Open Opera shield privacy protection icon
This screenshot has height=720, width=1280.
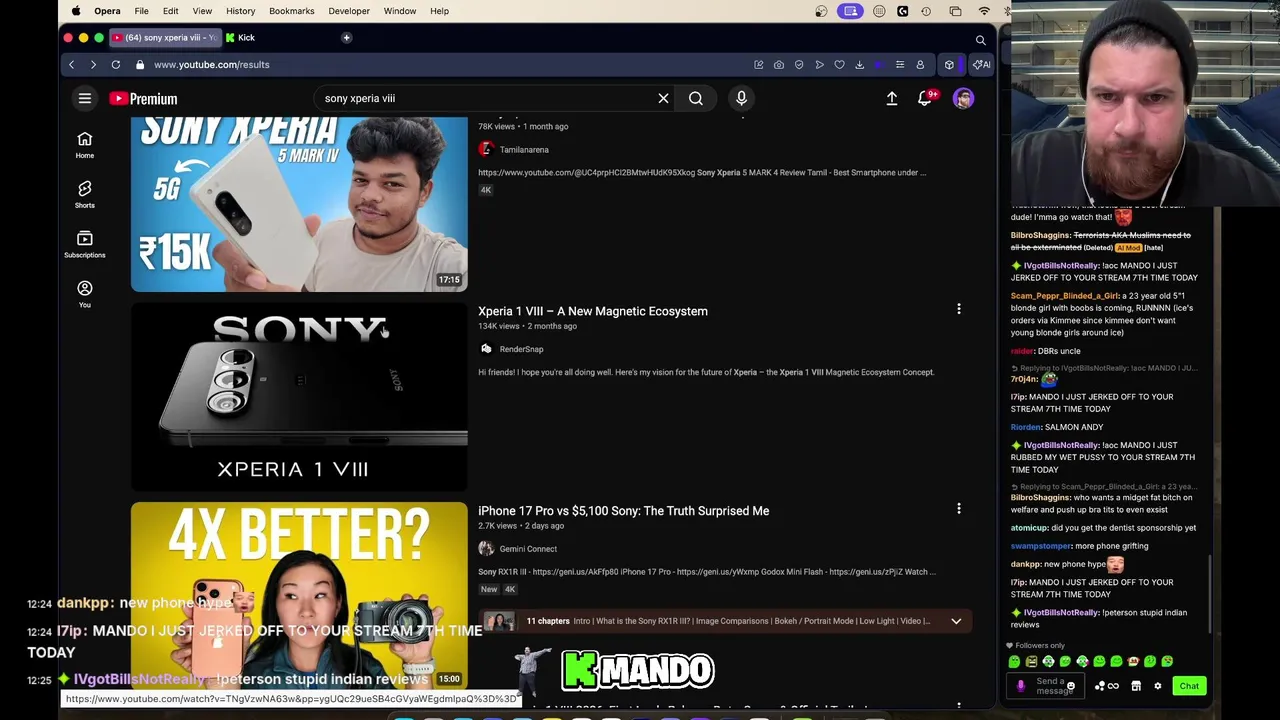(799, 65)
